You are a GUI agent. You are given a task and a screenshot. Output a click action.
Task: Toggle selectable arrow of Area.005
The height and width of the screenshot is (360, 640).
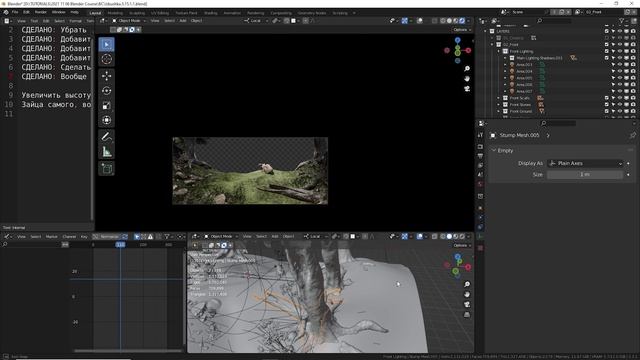coord(613,78)
